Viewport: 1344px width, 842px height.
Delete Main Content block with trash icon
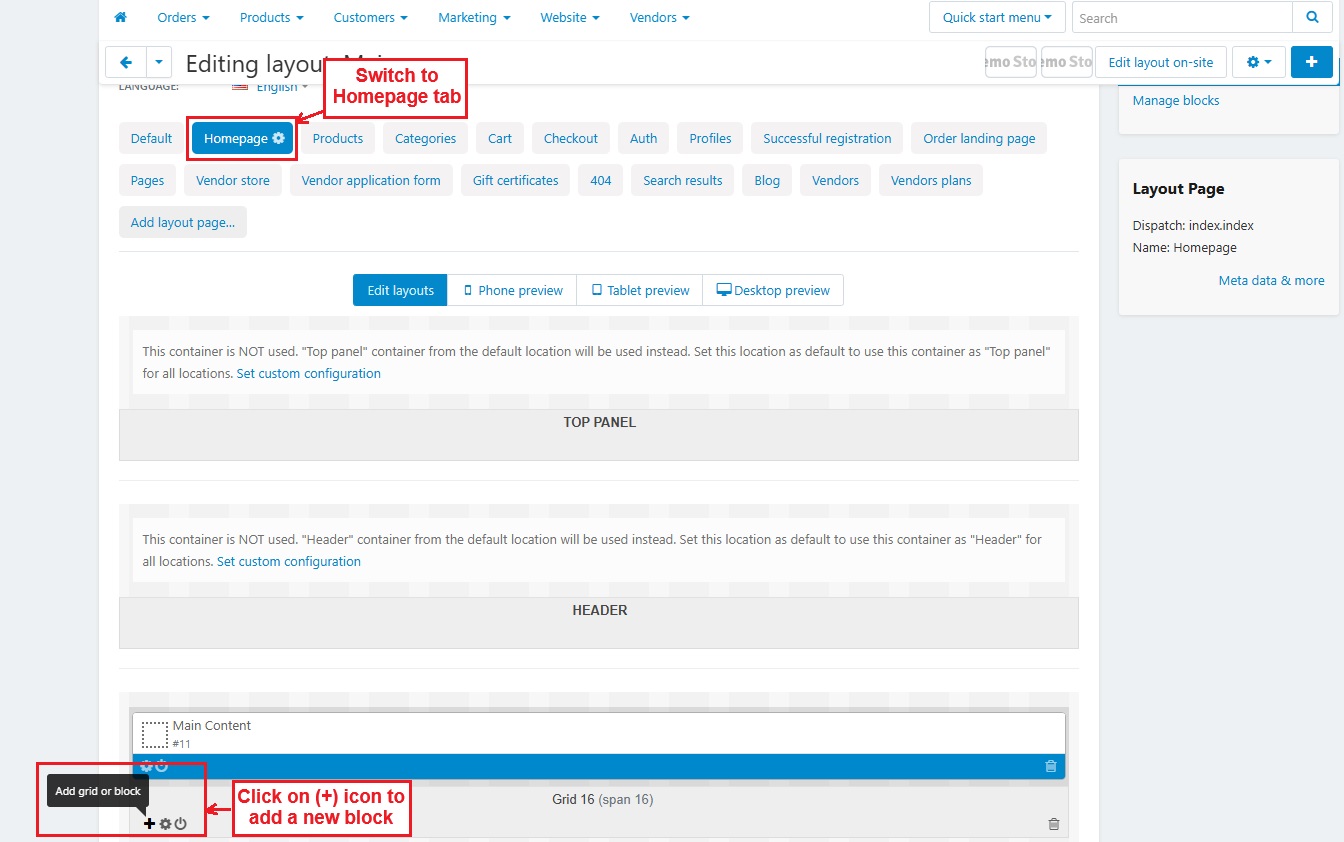[1050, 766]
